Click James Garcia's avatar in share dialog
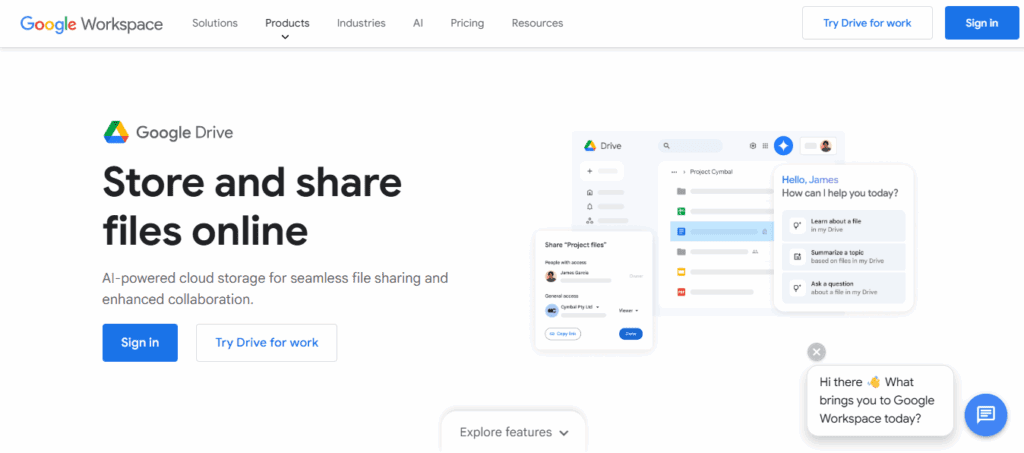The height and width of the screenshot is (453, 1024). pos(551,276)
